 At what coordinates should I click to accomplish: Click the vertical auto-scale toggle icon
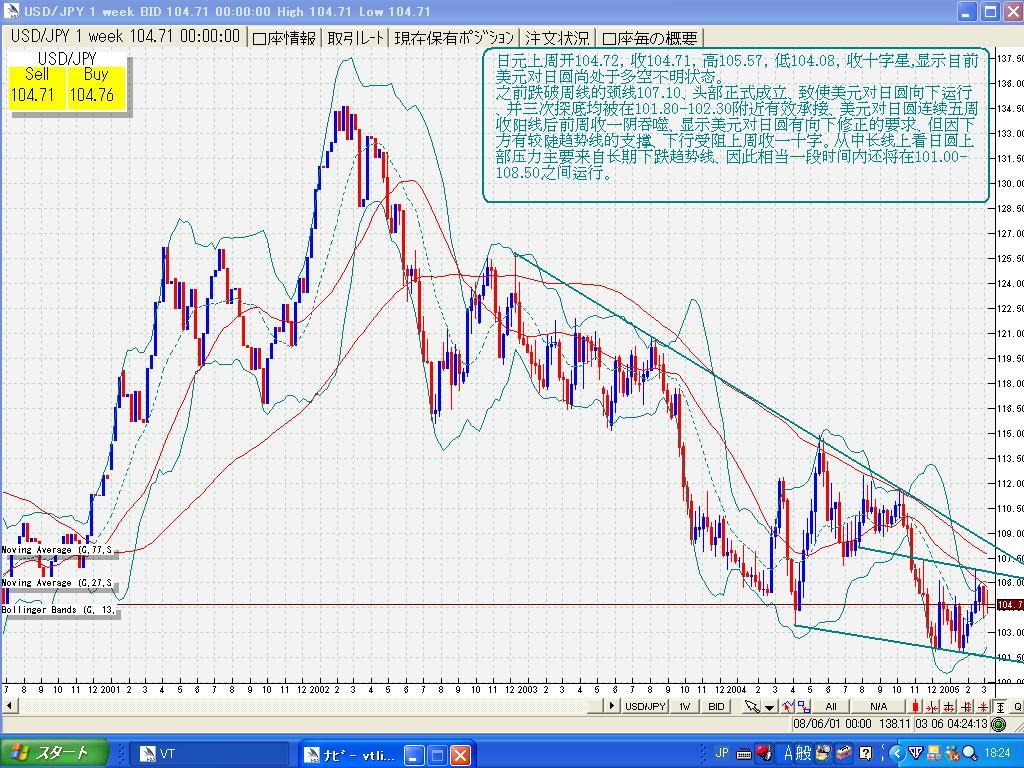999,706
